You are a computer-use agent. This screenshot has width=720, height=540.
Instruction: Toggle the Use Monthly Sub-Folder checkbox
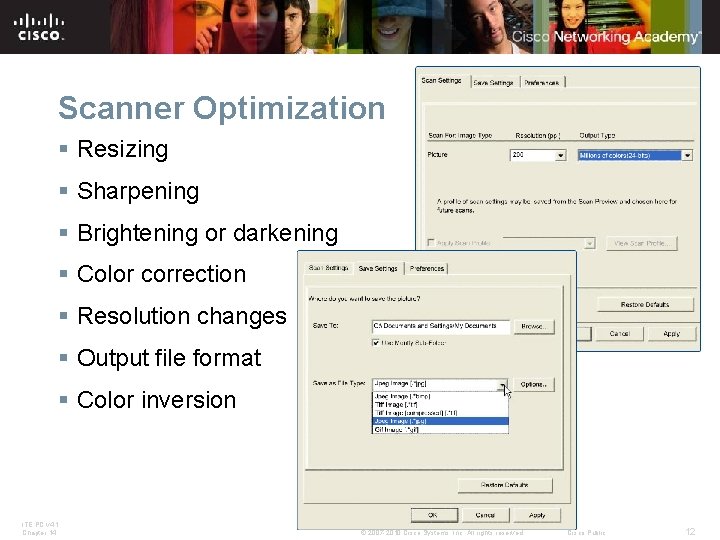pos(376,343)
